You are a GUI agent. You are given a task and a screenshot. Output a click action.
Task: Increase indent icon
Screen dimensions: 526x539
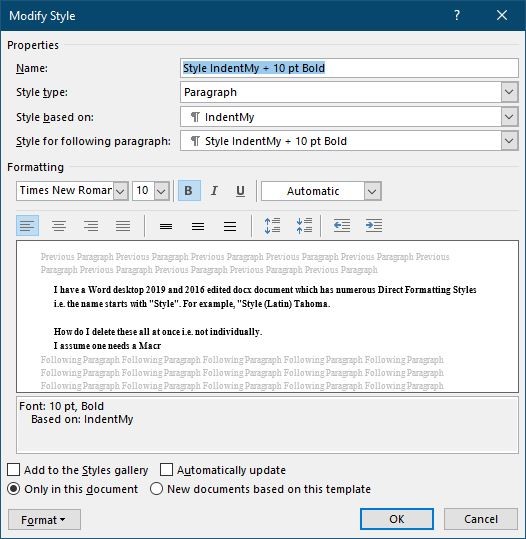[374, 226]
